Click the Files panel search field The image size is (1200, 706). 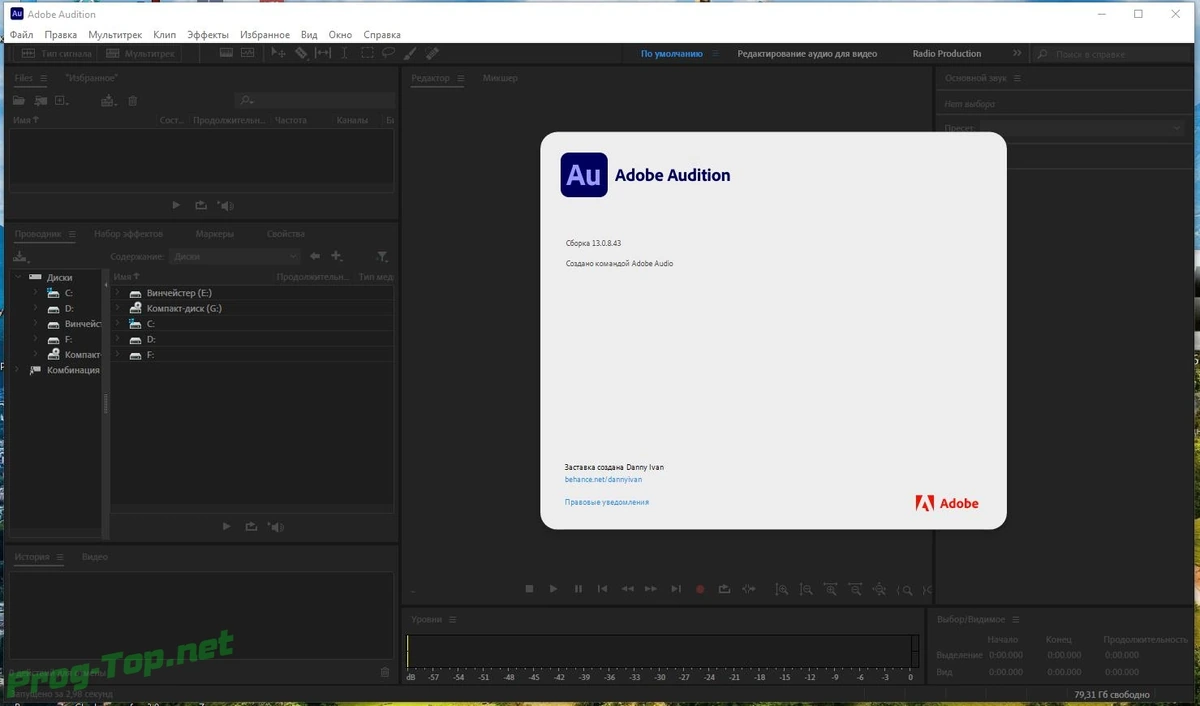[x=315, y=100]
